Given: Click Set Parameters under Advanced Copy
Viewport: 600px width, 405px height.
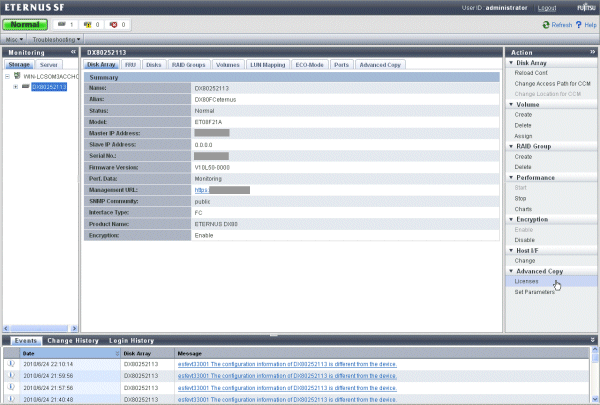Looking at the screenshot, I should pos(534,292).
